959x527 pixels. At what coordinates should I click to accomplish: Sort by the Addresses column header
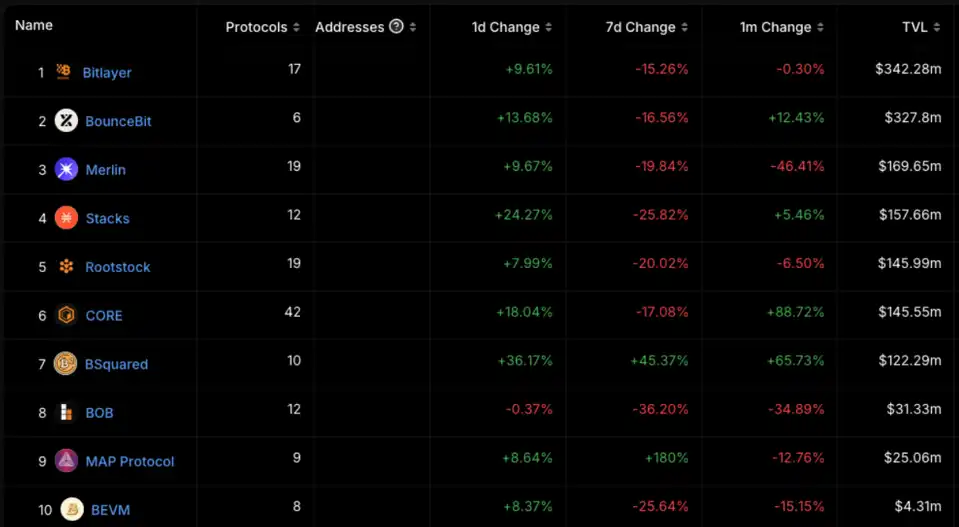(348, 27)
